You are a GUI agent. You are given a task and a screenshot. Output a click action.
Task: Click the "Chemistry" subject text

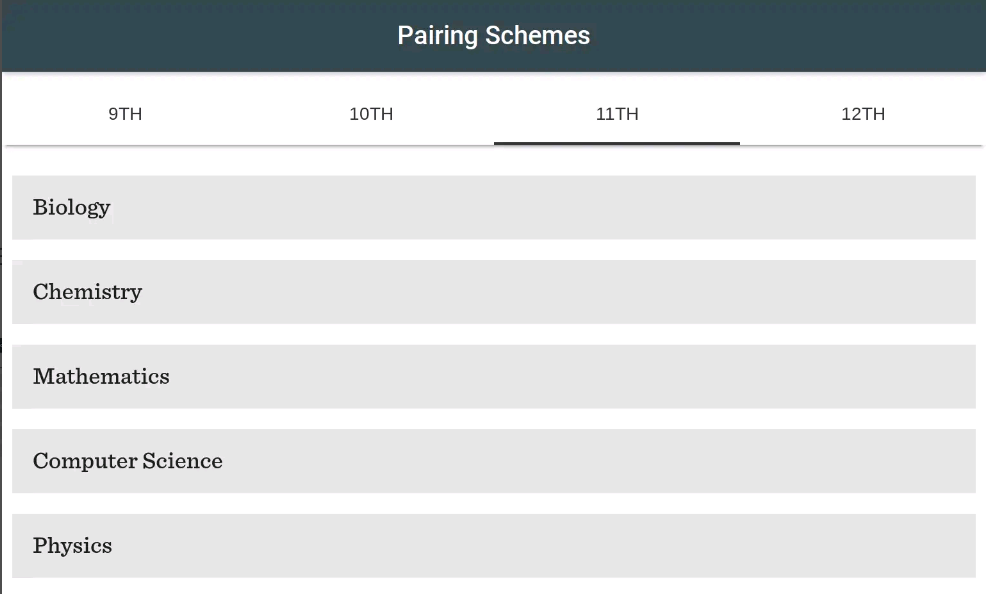[x=87, y=292]
